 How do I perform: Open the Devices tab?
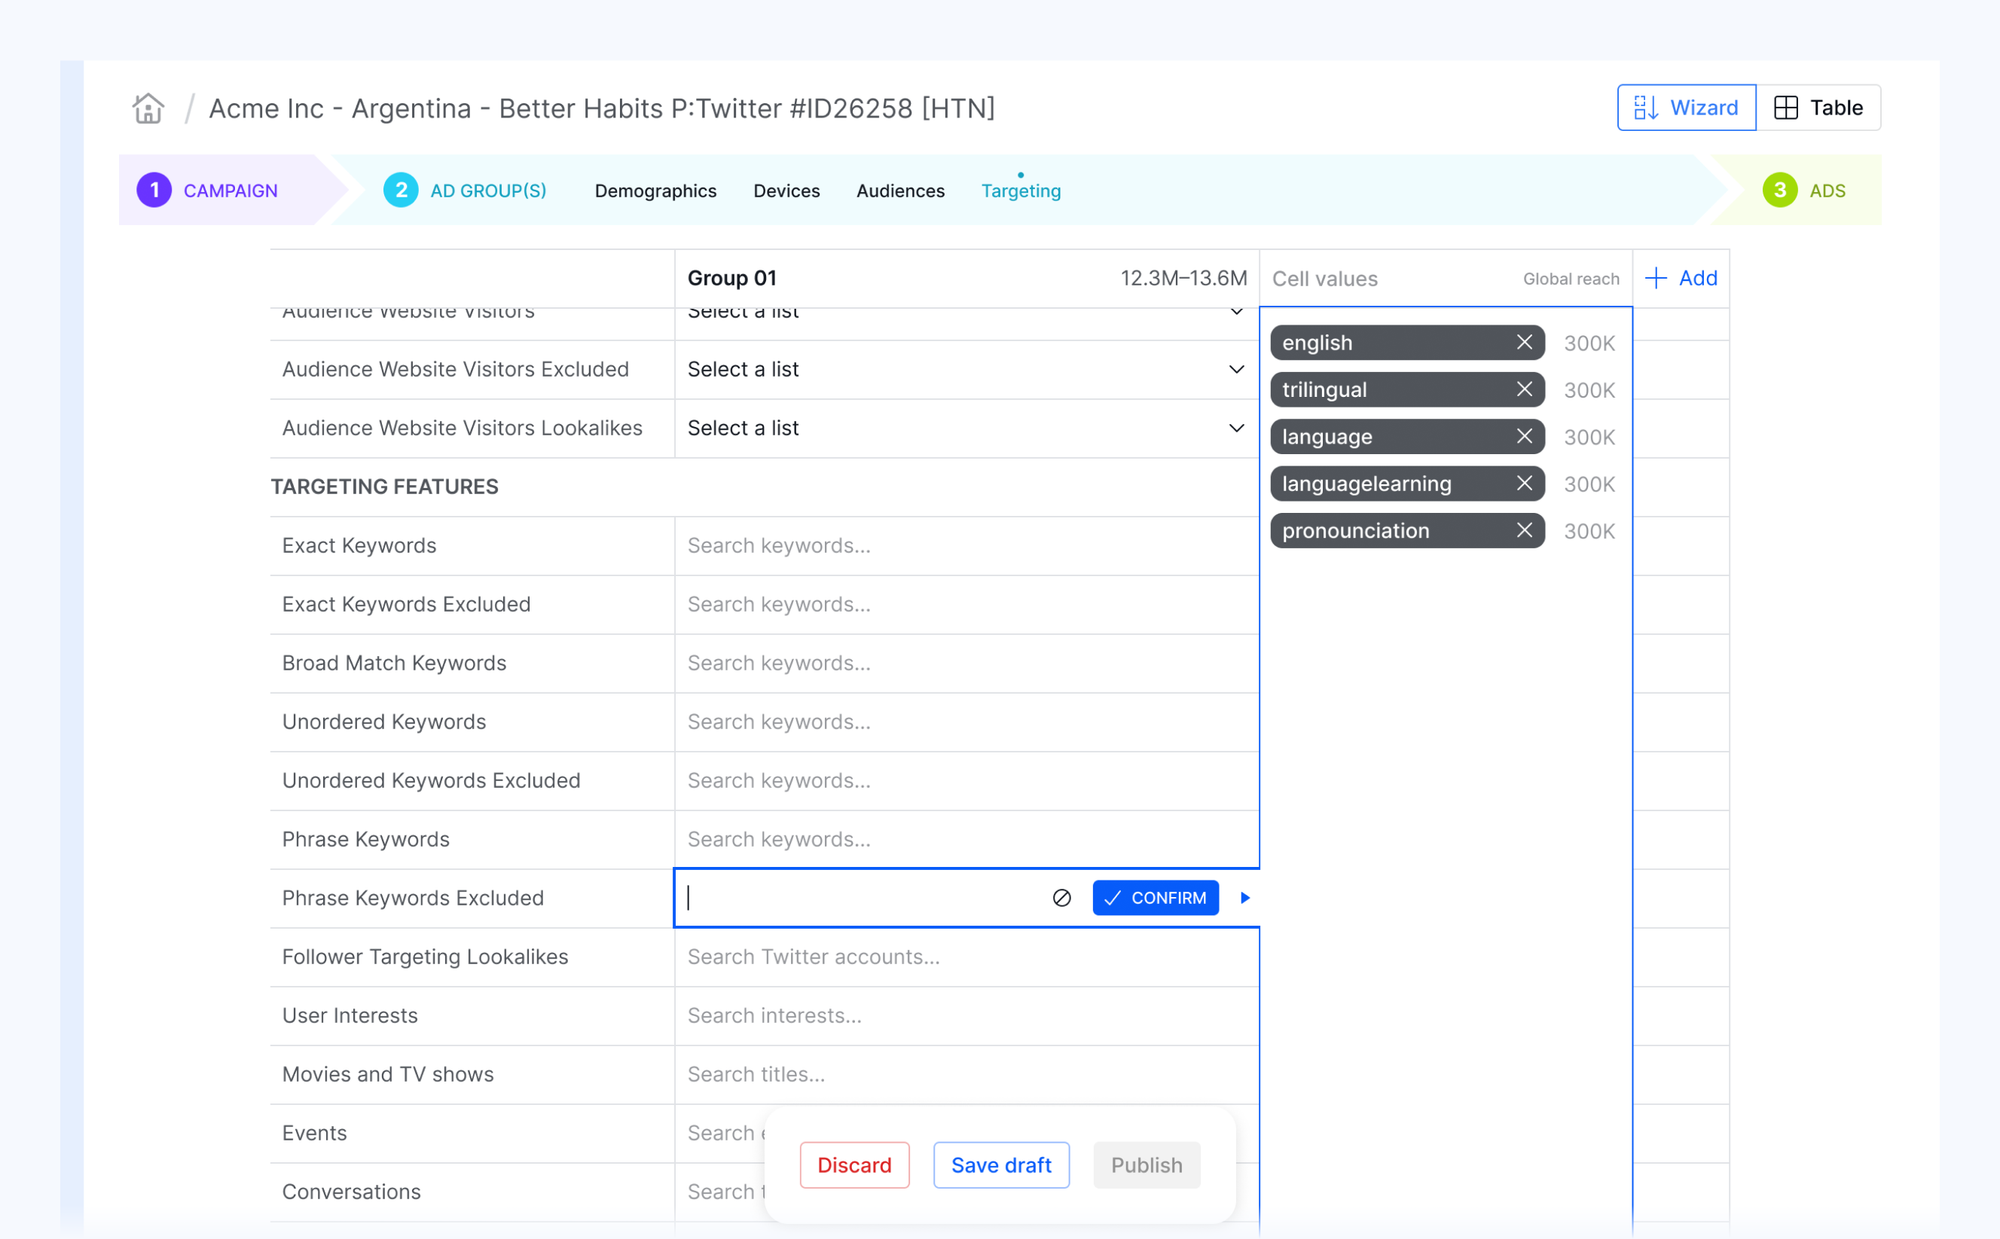click(x=786, y=191)
